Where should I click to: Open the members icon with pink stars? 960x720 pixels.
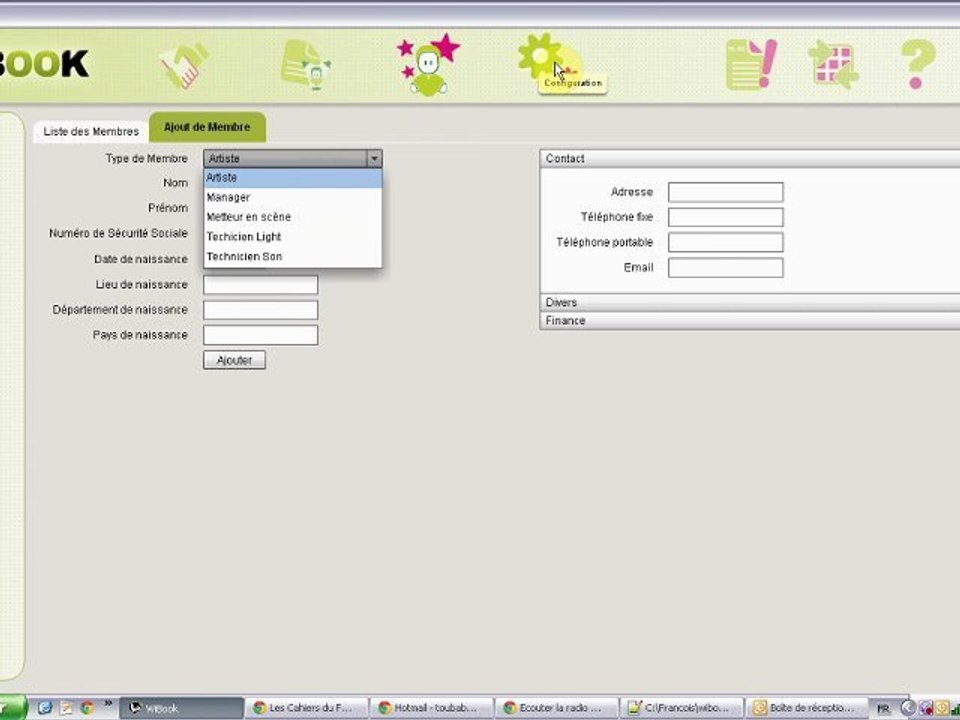(x=429, y=64)
